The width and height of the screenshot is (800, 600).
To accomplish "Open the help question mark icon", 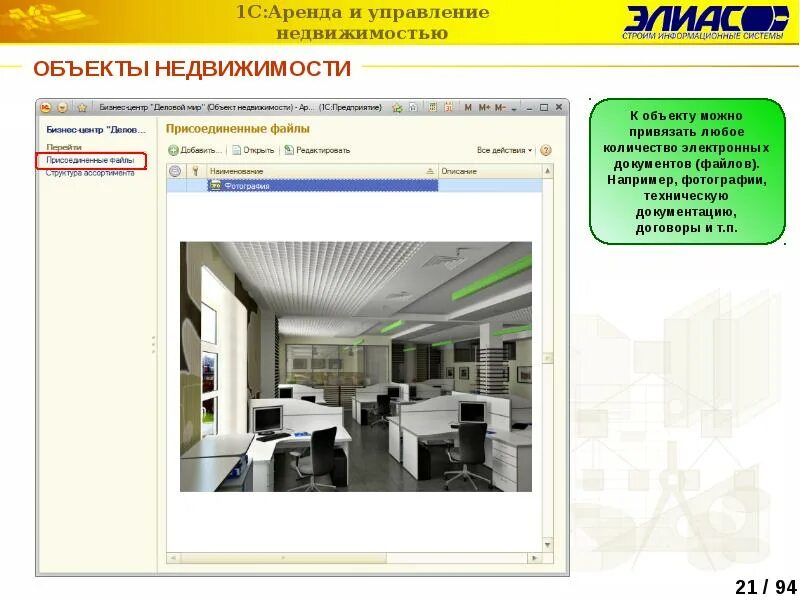I will coord(545,150).
